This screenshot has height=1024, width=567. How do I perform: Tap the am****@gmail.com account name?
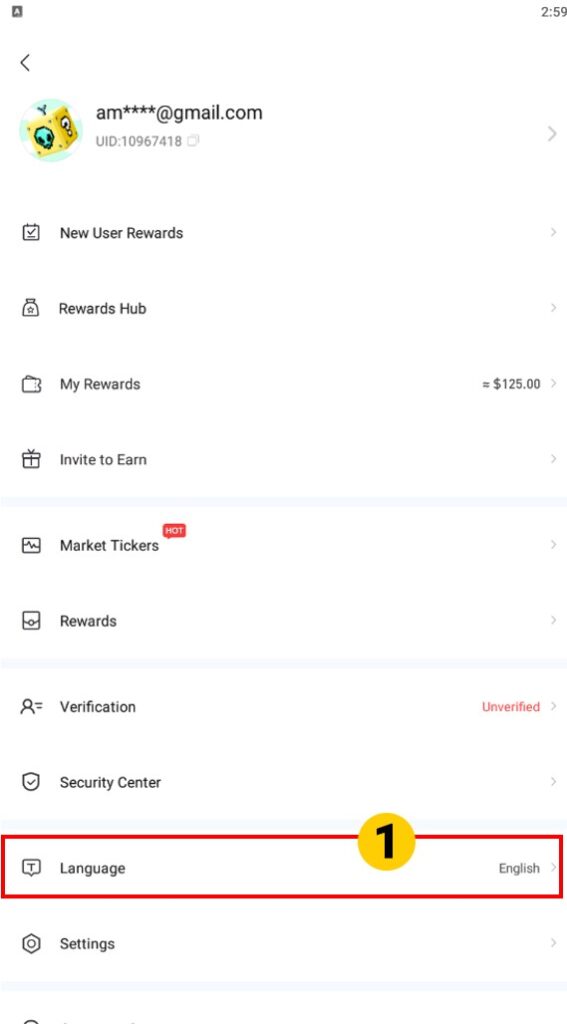[x=179, y=112]
